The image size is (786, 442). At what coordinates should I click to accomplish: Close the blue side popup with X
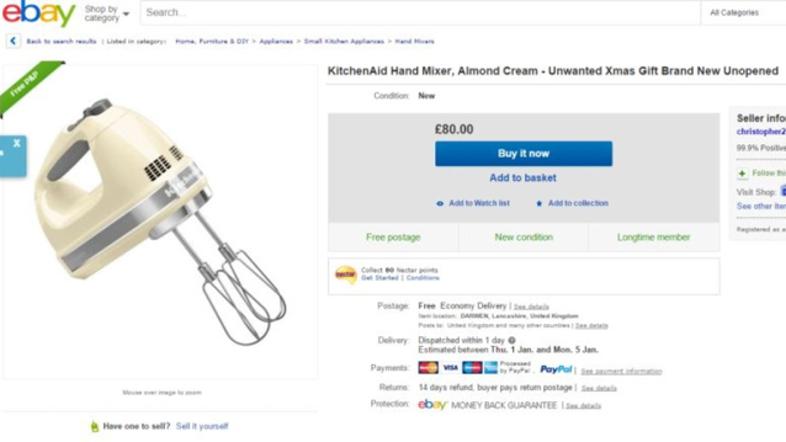click(x=17, y=144)
